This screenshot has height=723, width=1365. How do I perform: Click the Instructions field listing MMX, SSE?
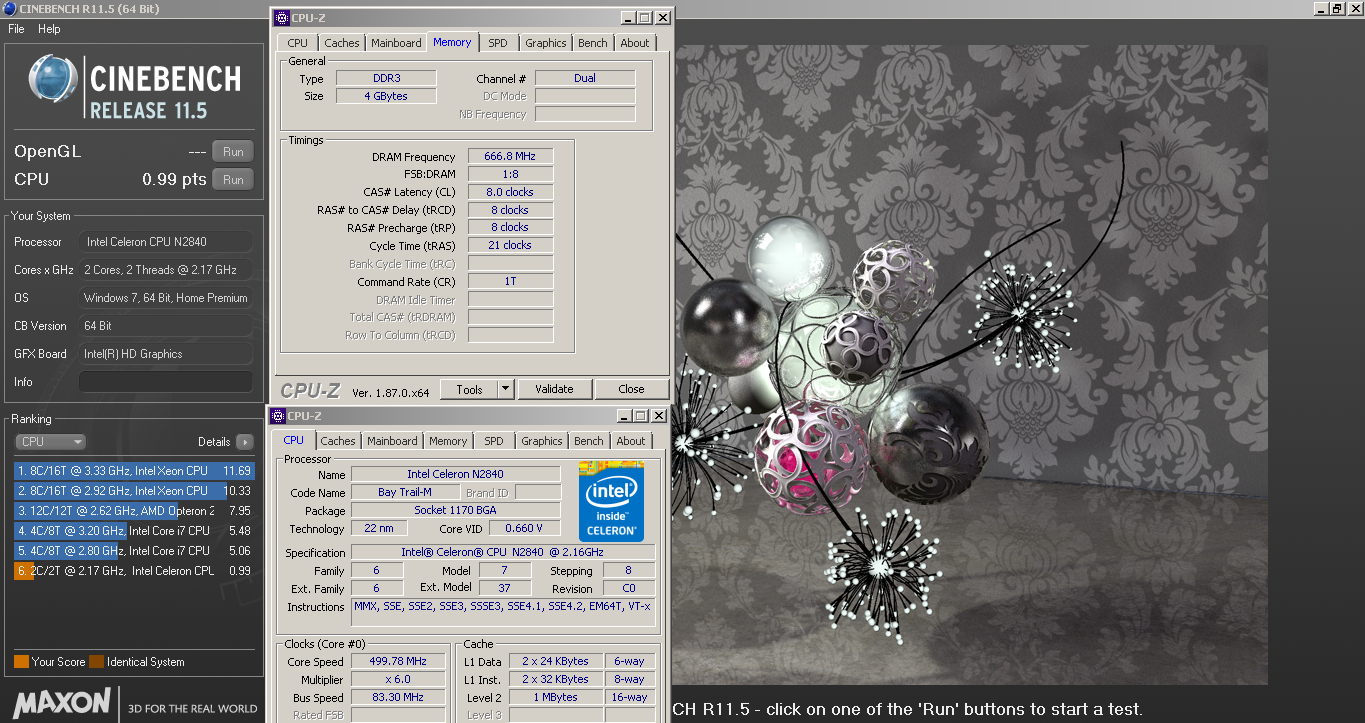(x=503, y=613)
